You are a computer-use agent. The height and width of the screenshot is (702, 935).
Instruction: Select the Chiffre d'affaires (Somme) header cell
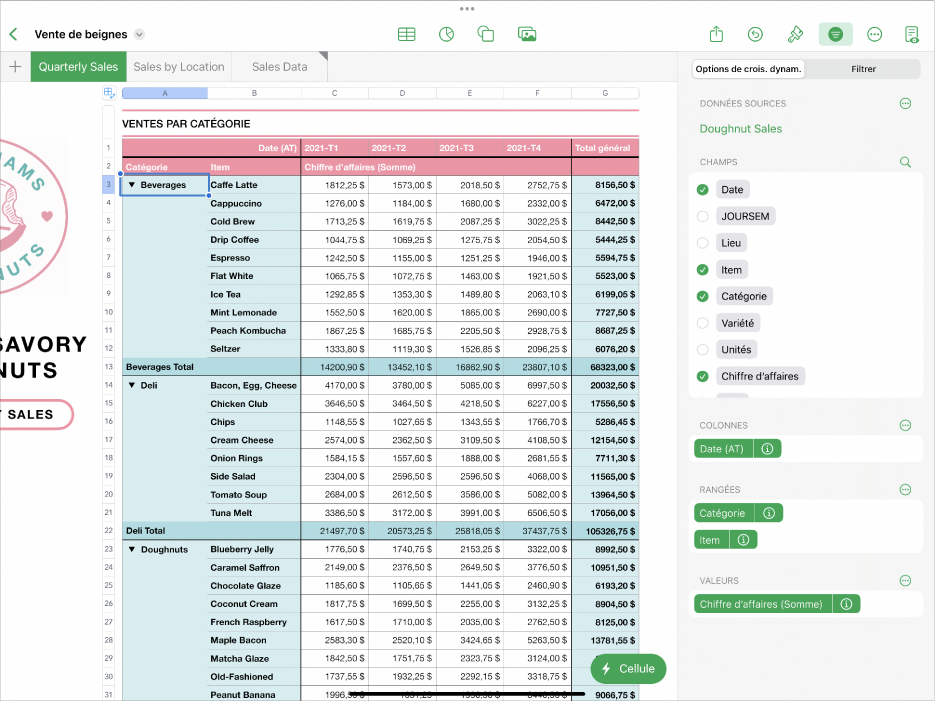[x=436, y=167]
